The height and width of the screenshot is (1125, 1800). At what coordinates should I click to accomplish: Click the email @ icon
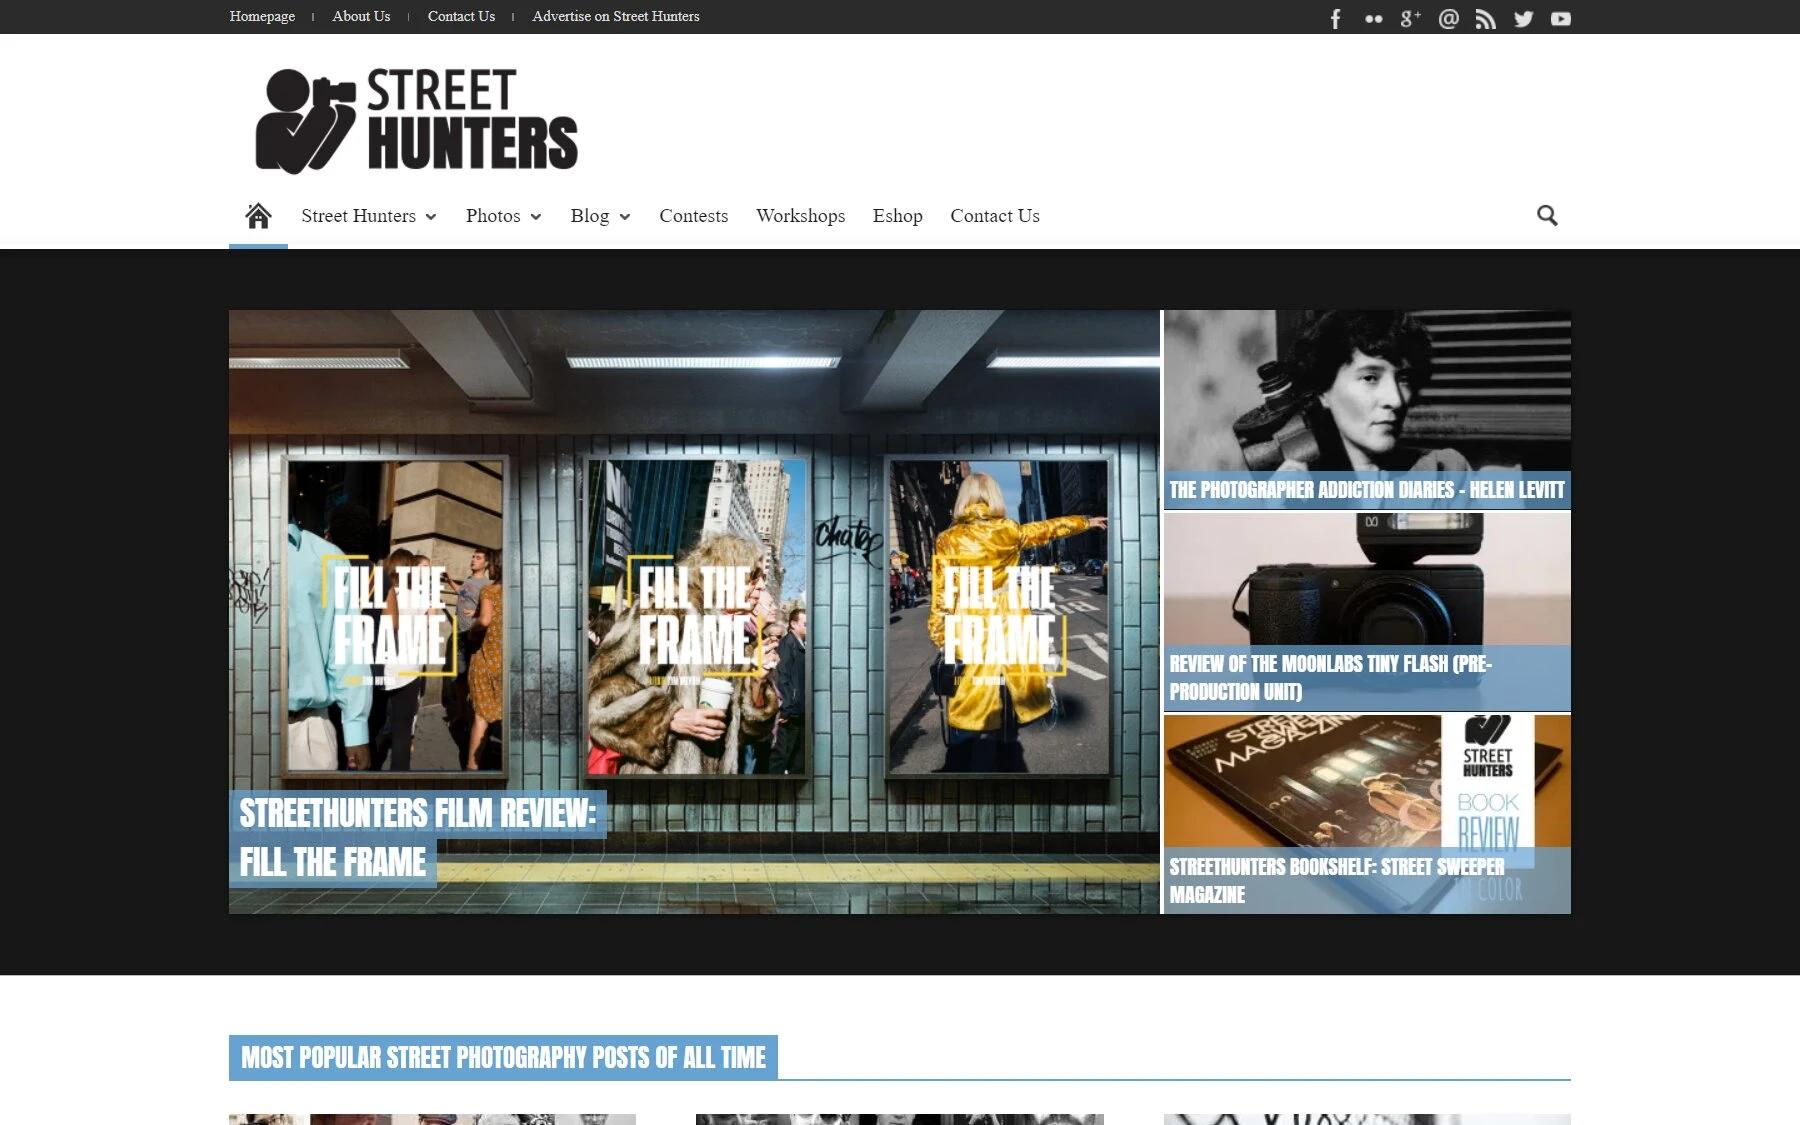pos(1448,18)
